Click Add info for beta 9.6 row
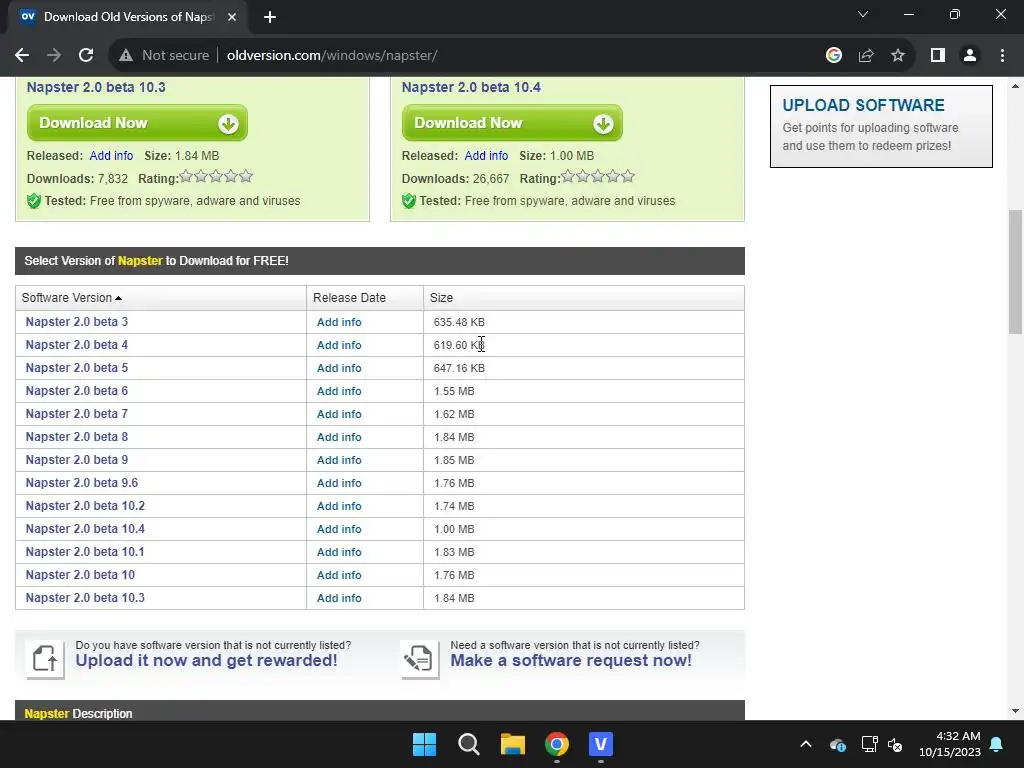This screenshot has height=768, width=1024. [x=339, y=483]
